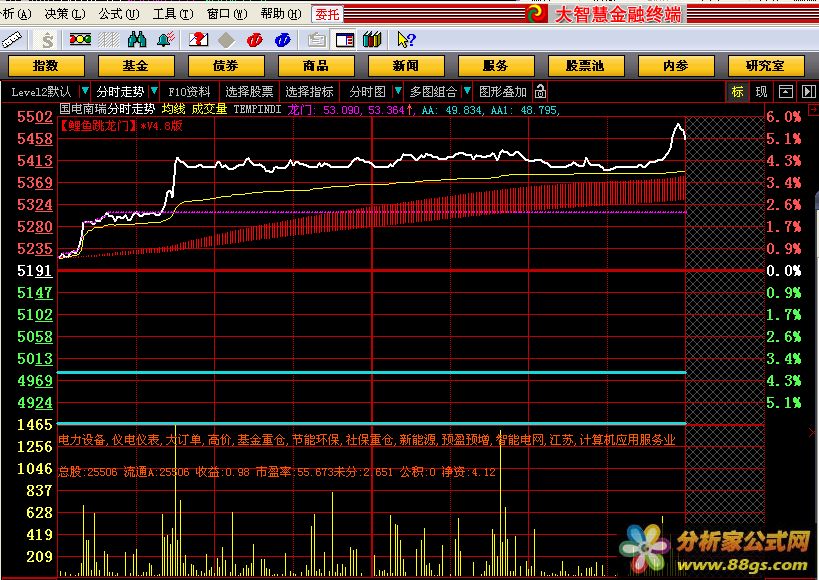The image size is (819, 580).
Task: Click the 国电南瑞分时走势 chart title
Action: pos(107,109)
